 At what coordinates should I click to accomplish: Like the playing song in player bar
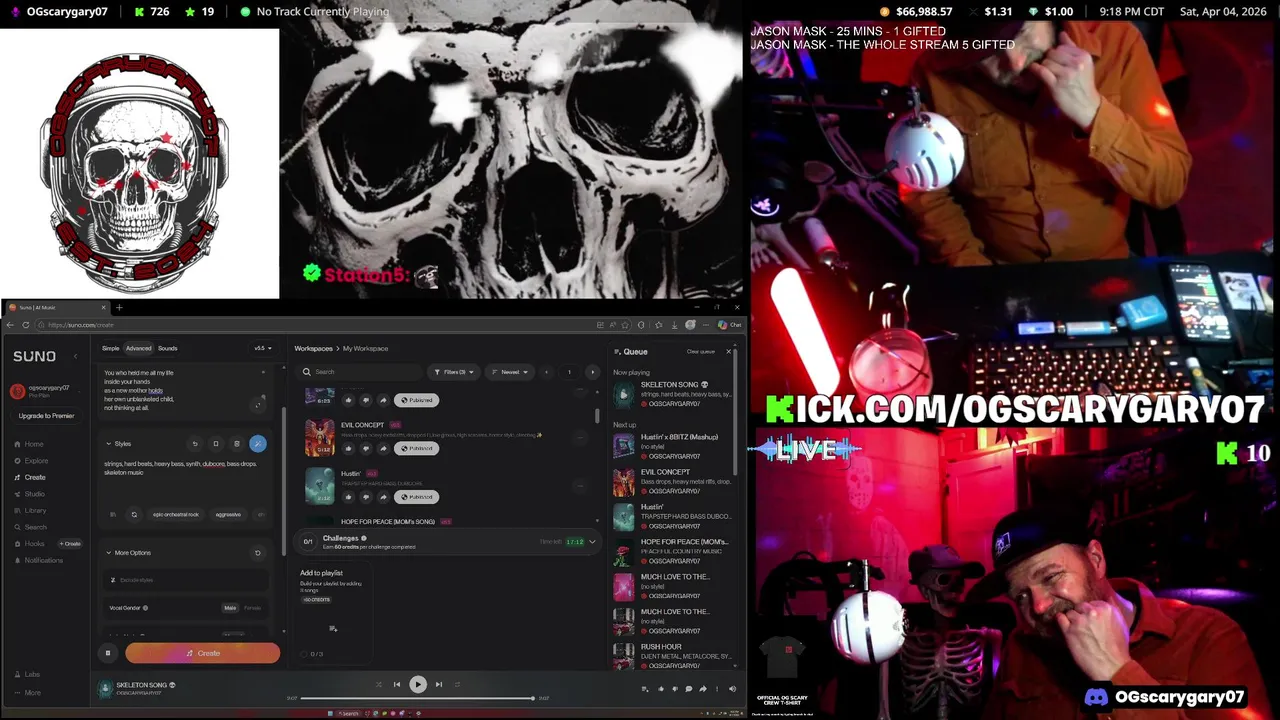661,688
